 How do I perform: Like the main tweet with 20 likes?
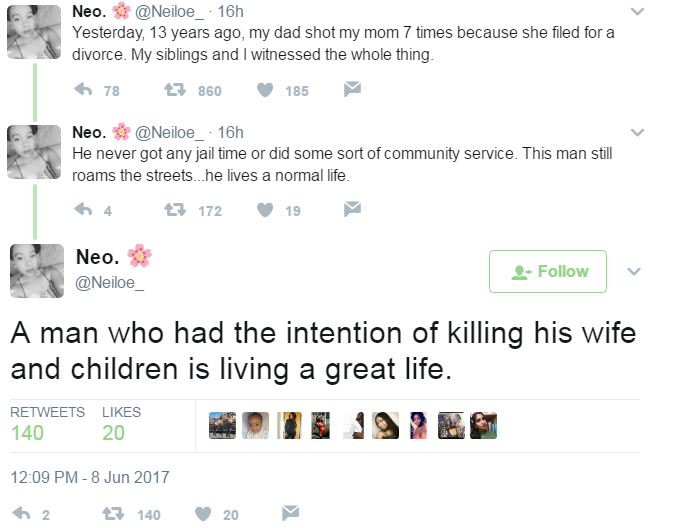(202, 514)
